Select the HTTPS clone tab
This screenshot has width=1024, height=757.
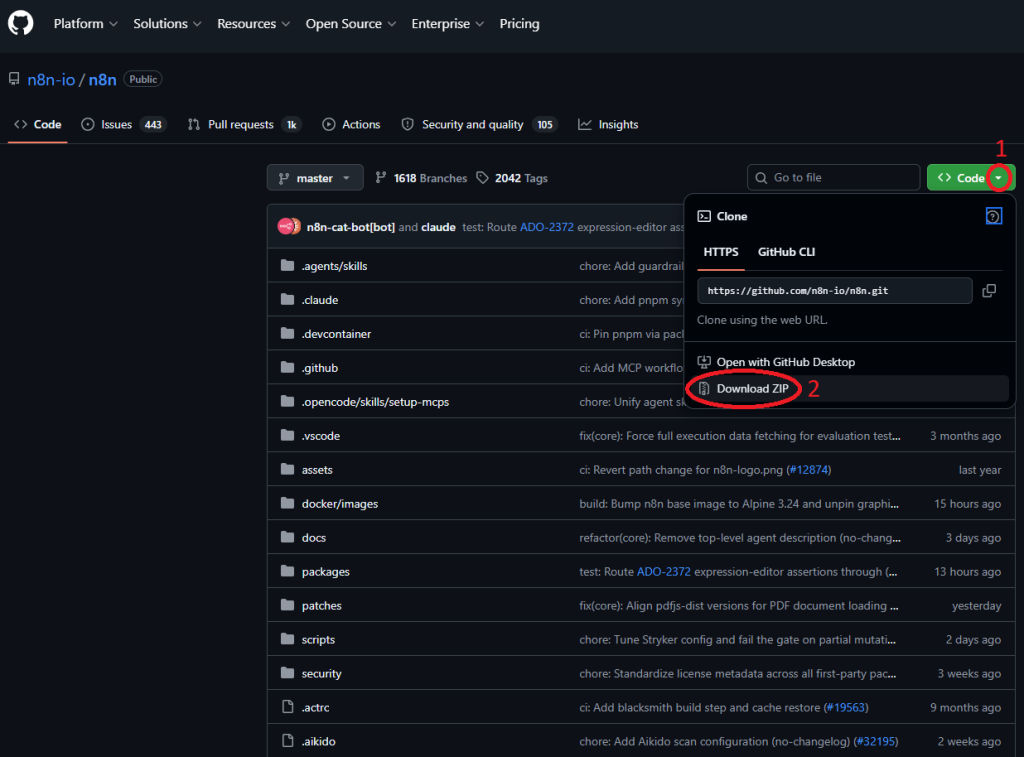[720, 251]
